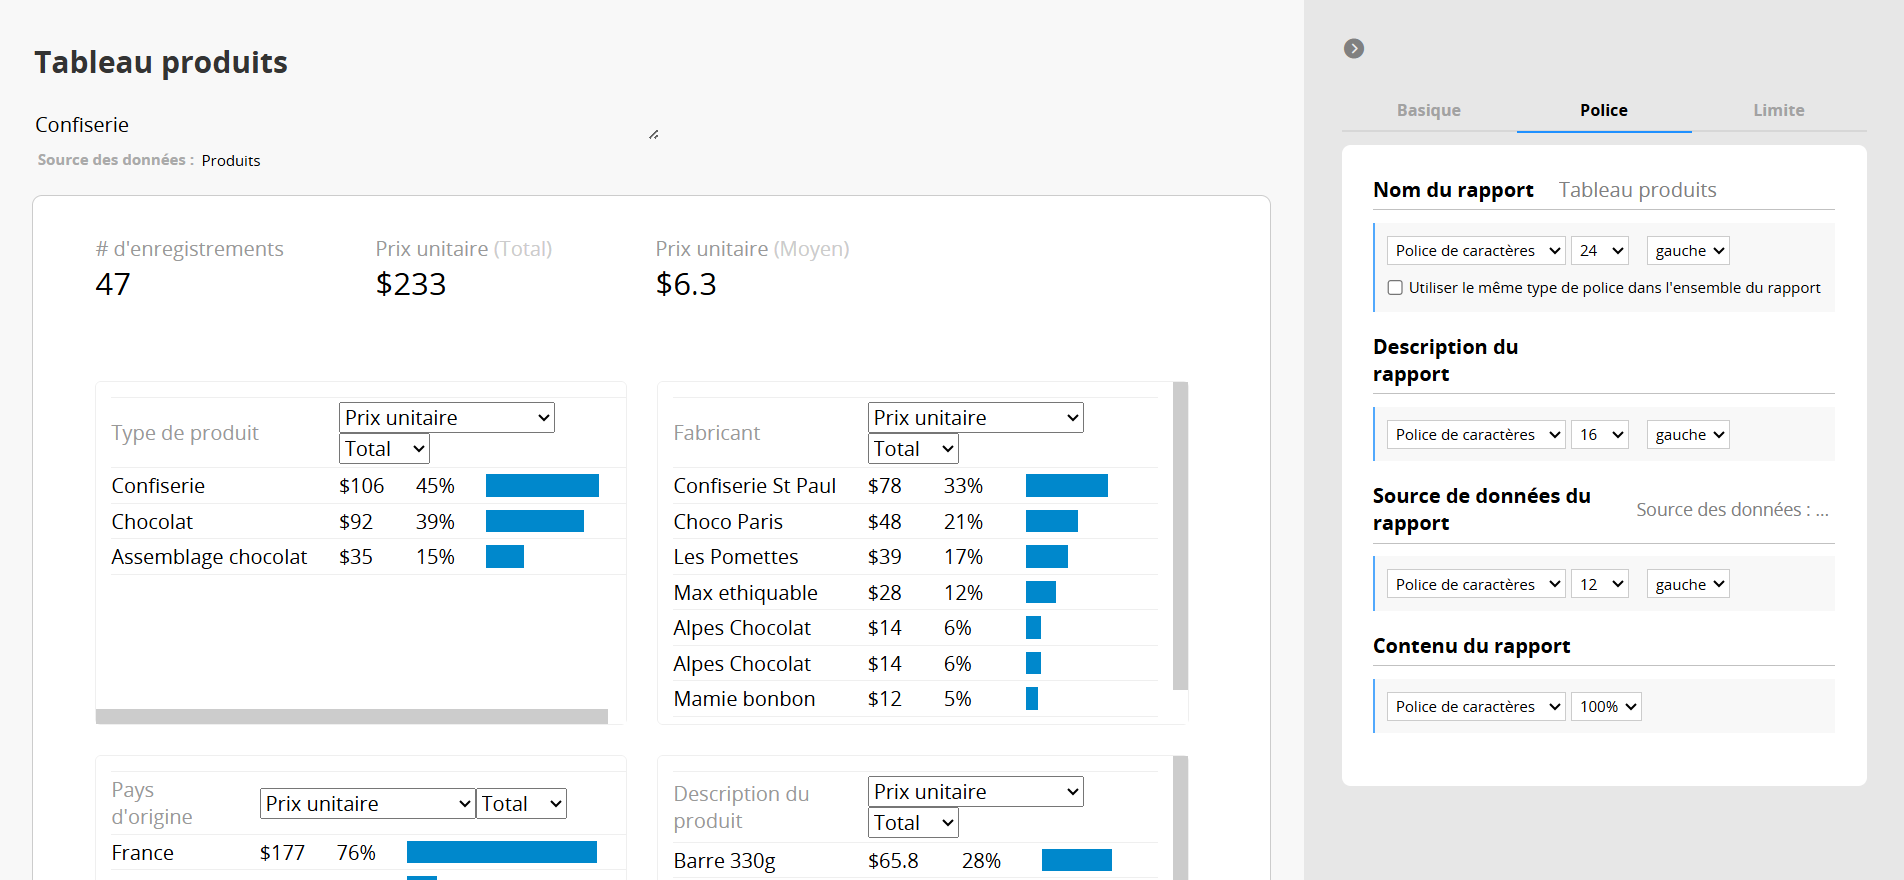Click the France 76% blue bar
Screen dimensions: 1904x880
coord(502,852)
